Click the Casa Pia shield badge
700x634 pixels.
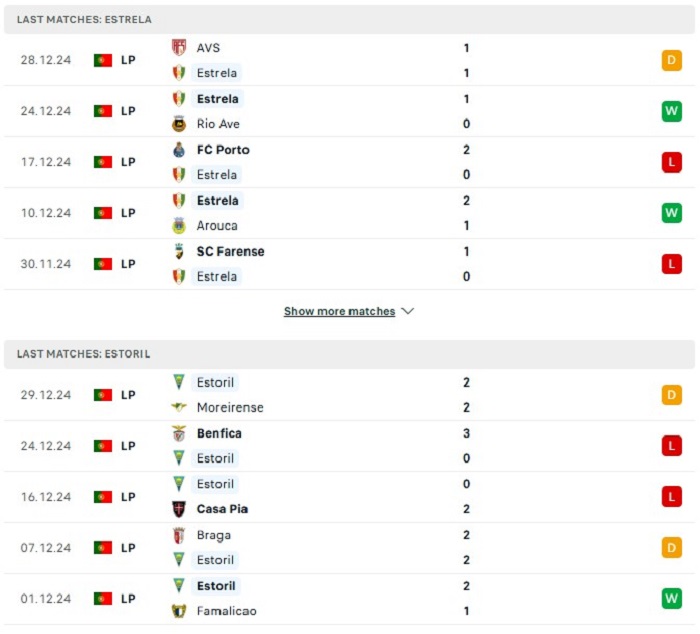click(179, 509)
